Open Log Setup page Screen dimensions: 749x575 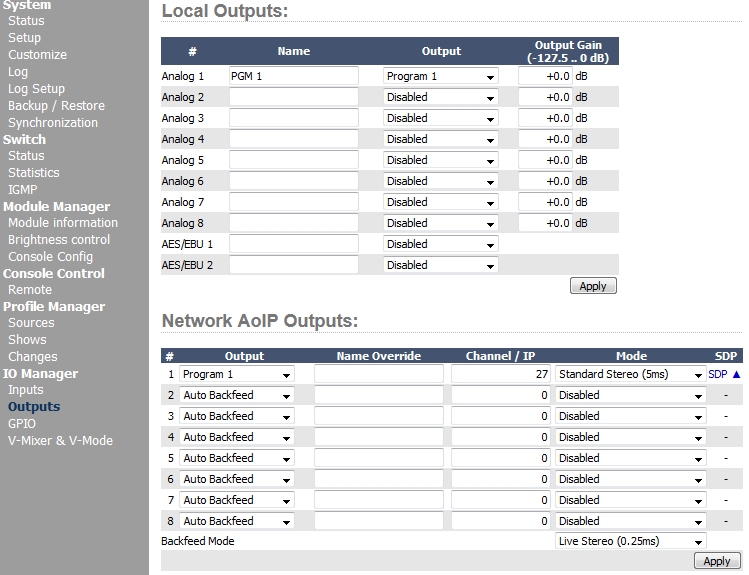[x=36, y=89]
